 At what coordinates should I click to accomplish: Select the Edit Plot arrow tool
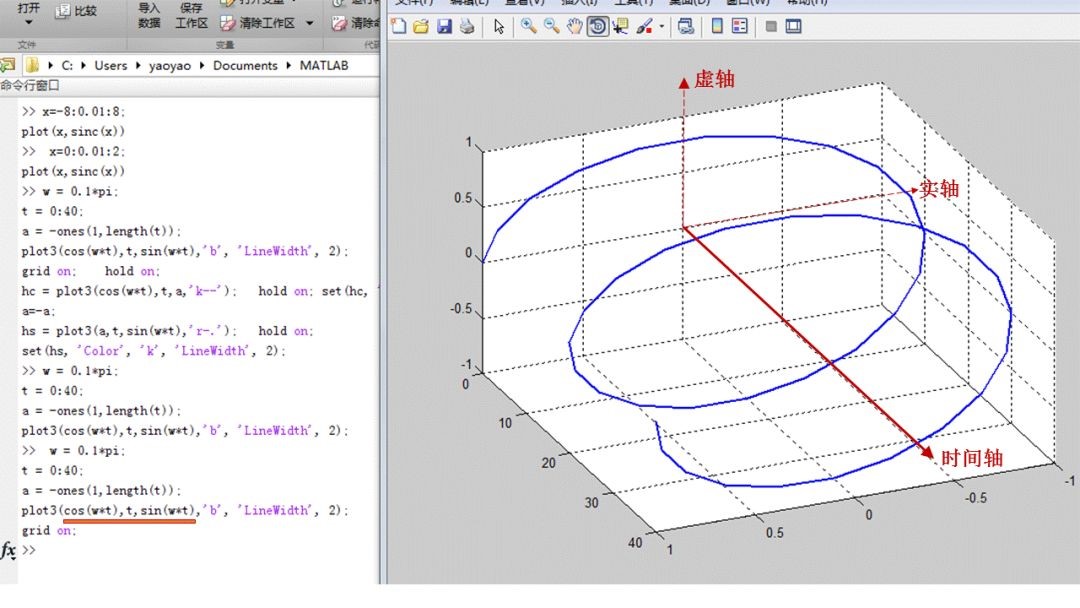point(499,27)
